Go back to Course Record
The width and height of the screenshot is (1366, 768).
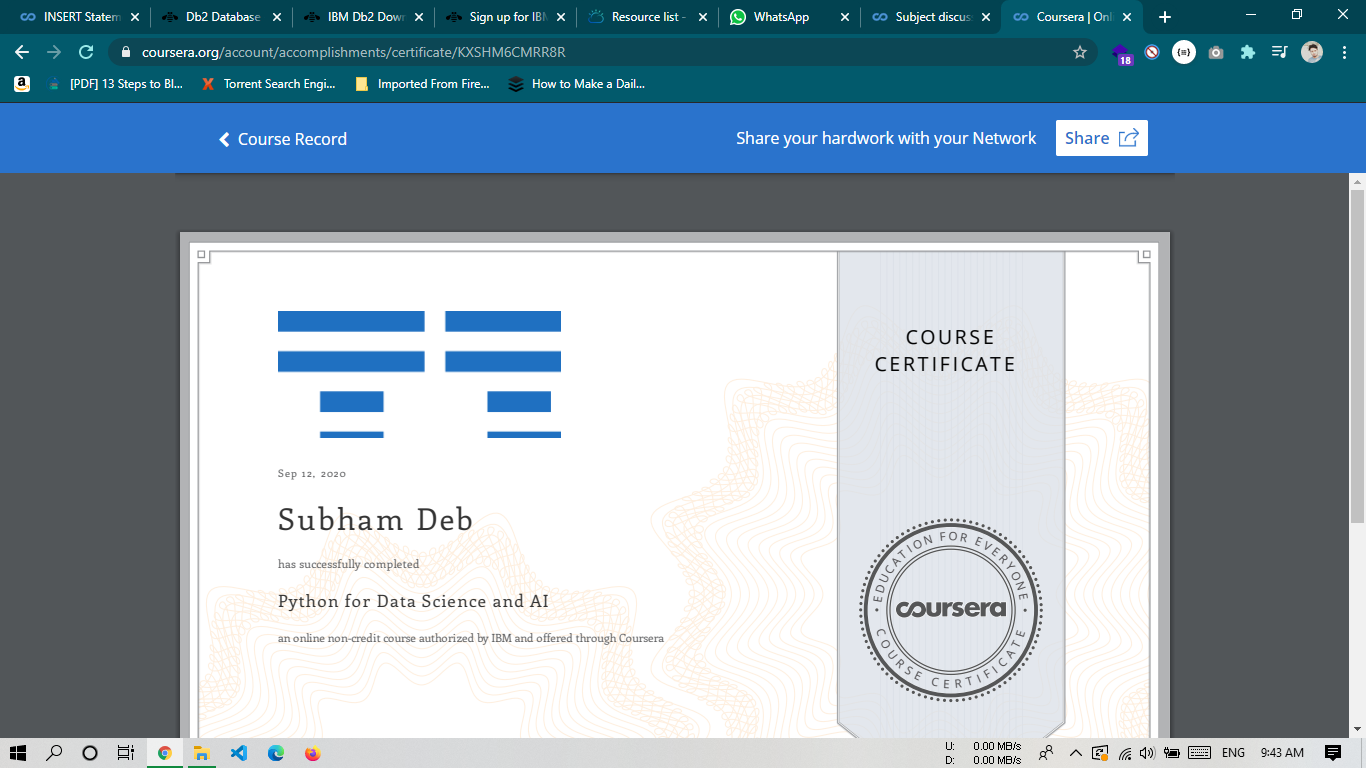[x=283, y=139]
